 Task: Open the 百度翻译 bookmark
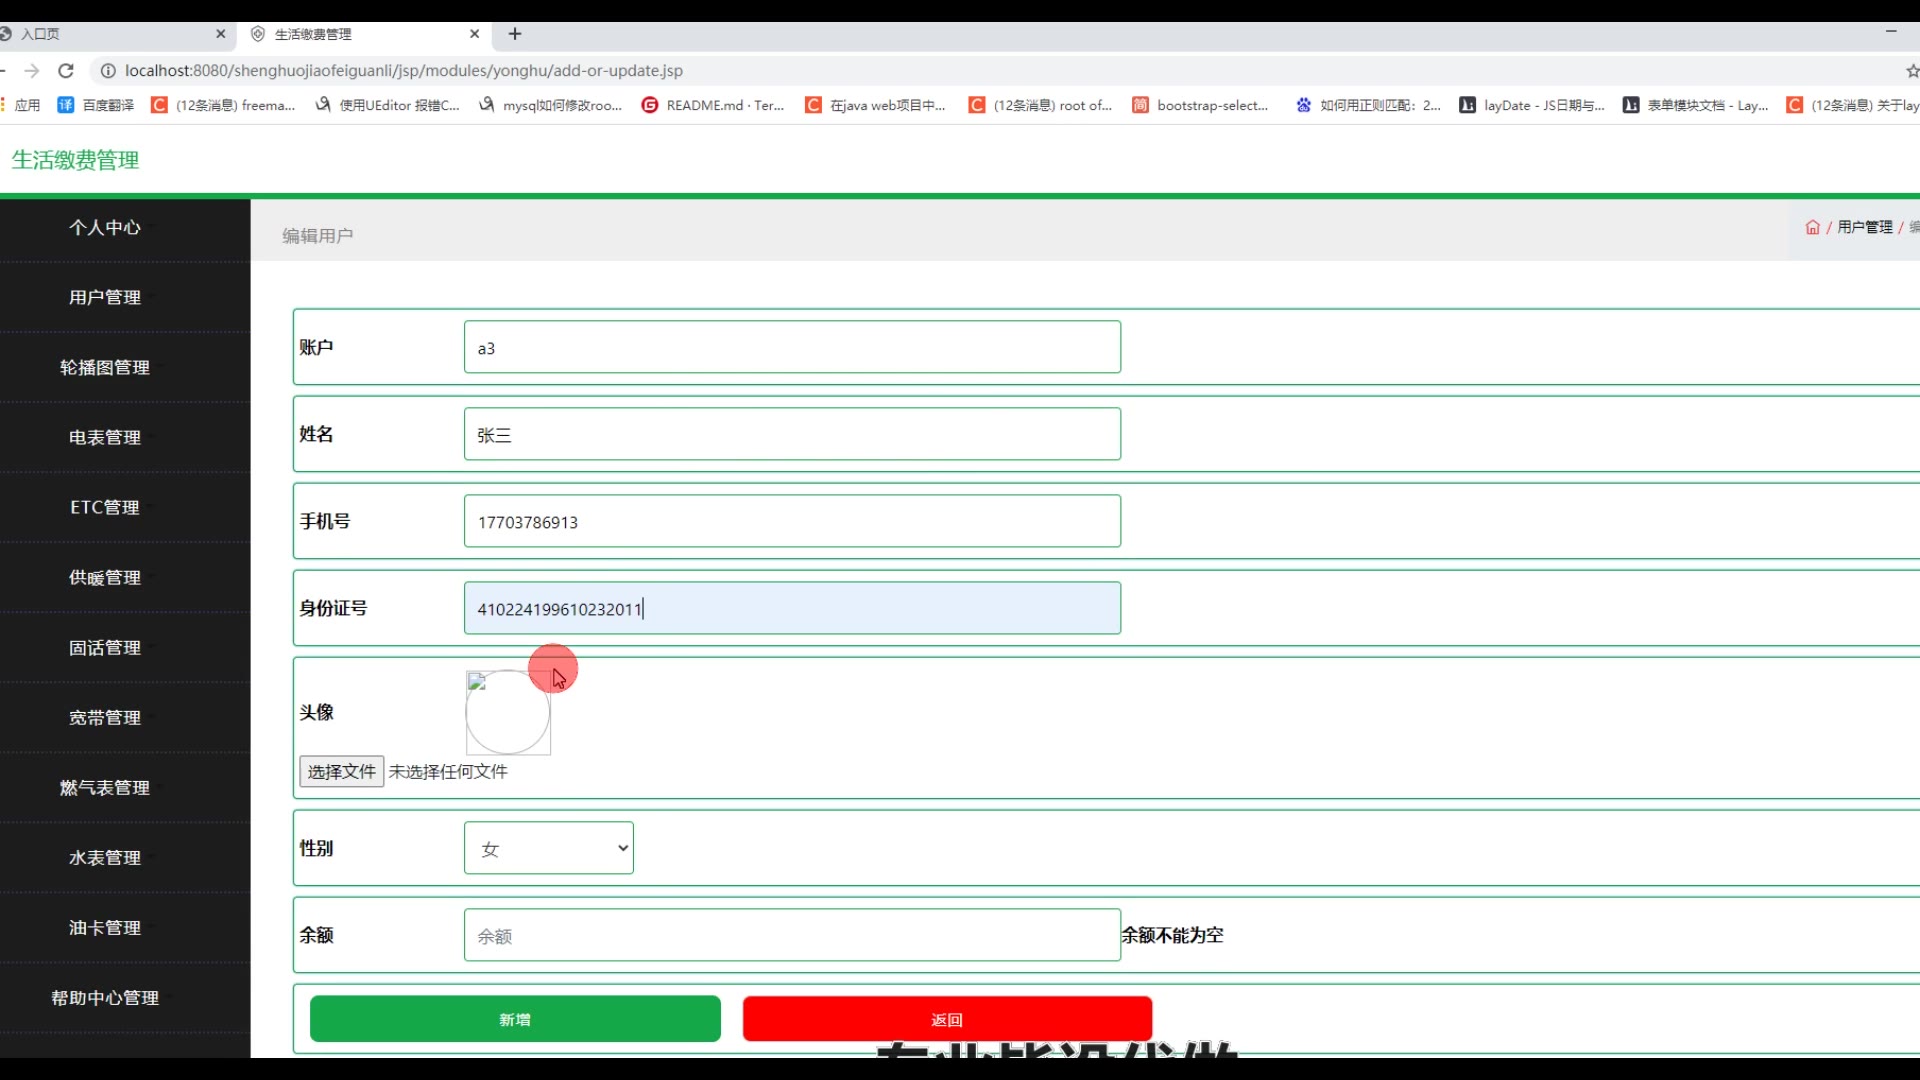96,105
